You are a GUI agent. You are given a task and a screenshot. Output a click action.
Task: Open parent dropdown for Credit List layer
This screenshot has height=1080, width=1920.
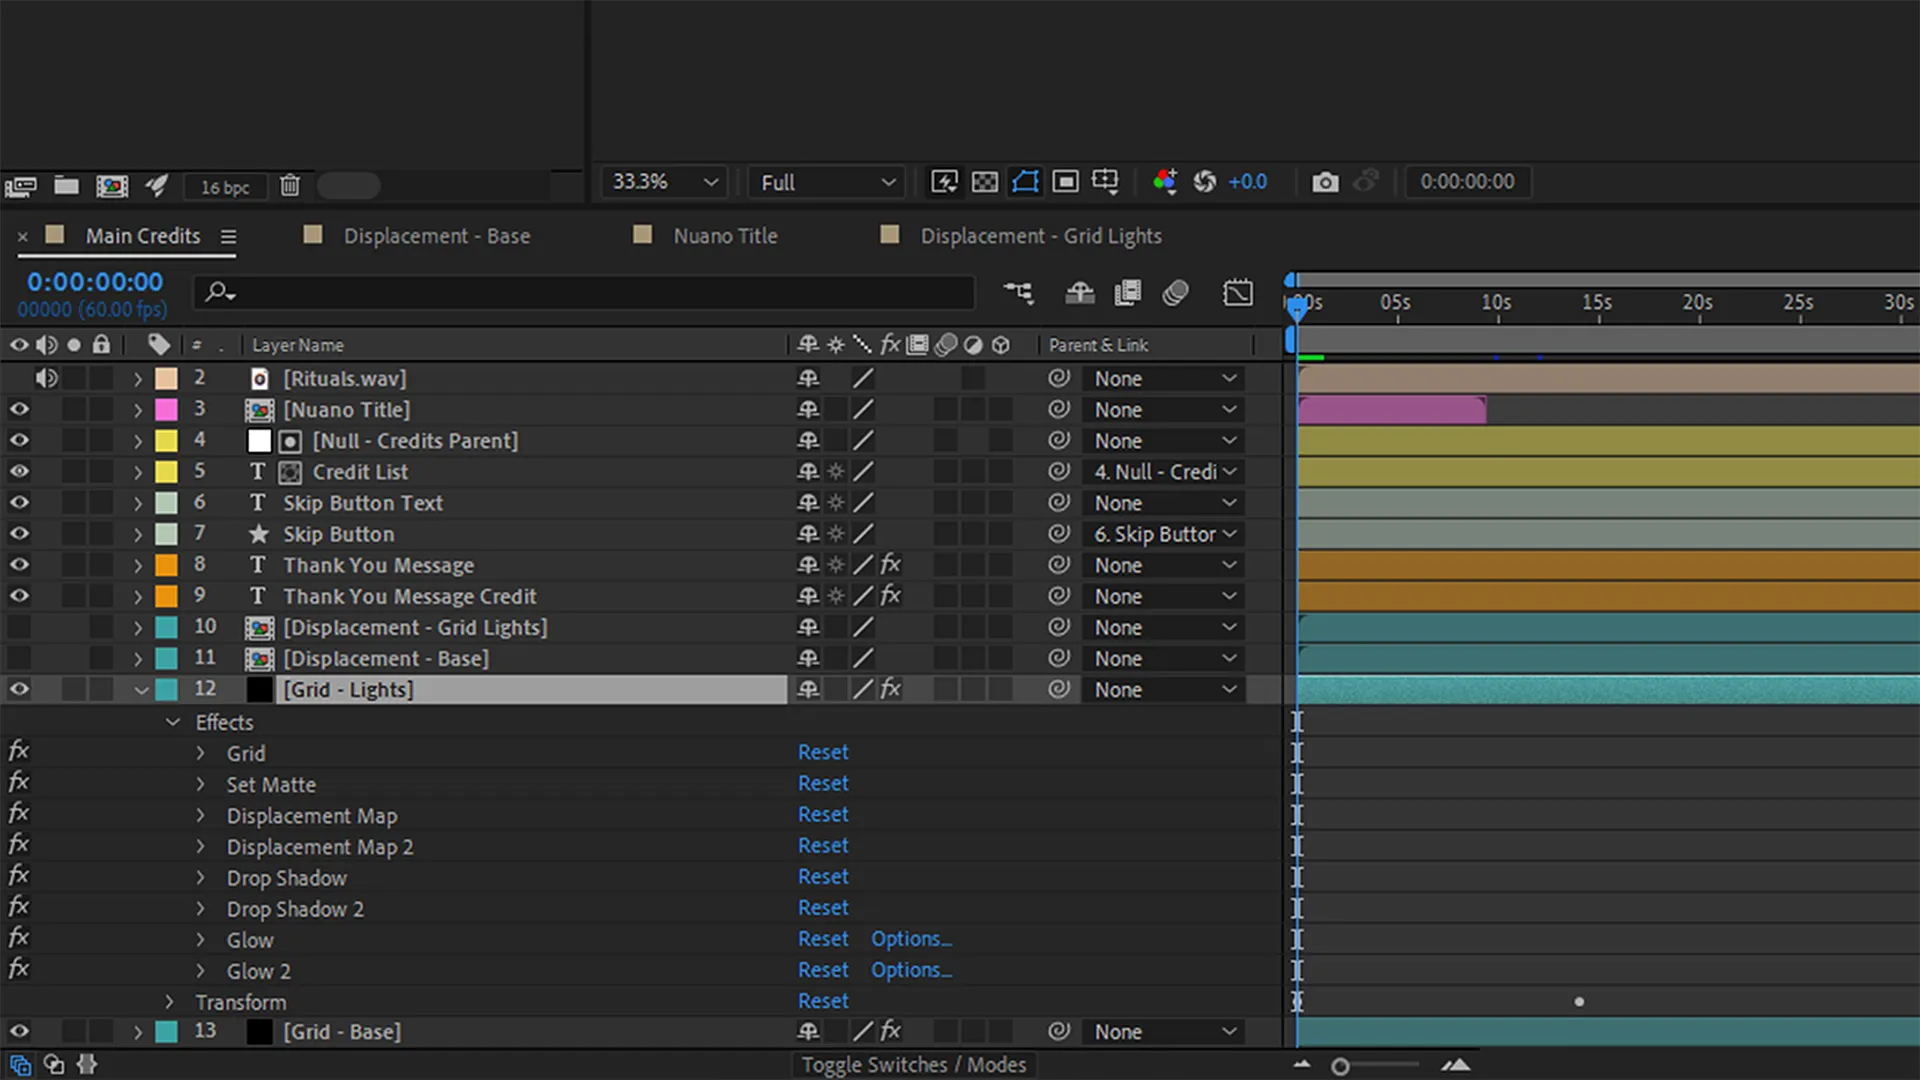(1164, 472)
